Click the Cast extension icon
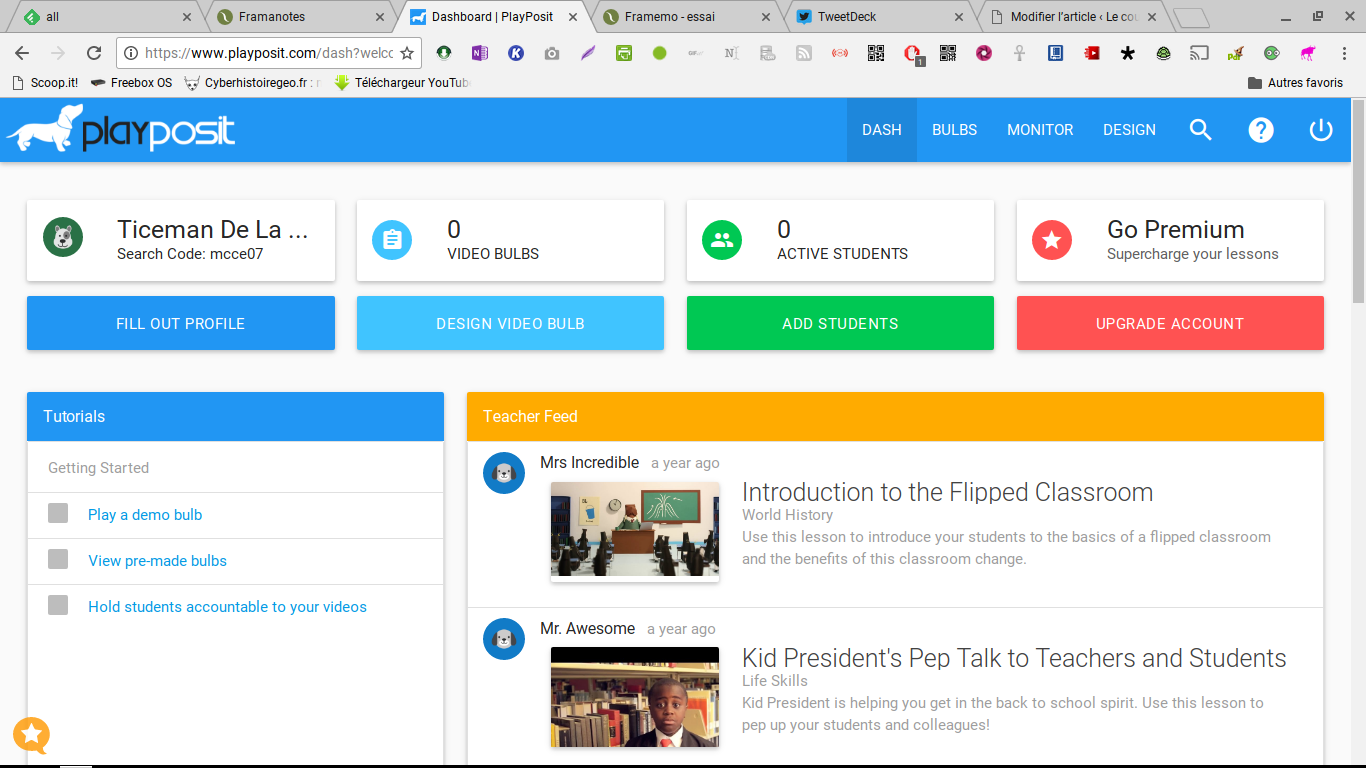1366x768 pixels. coord(1199,53)
